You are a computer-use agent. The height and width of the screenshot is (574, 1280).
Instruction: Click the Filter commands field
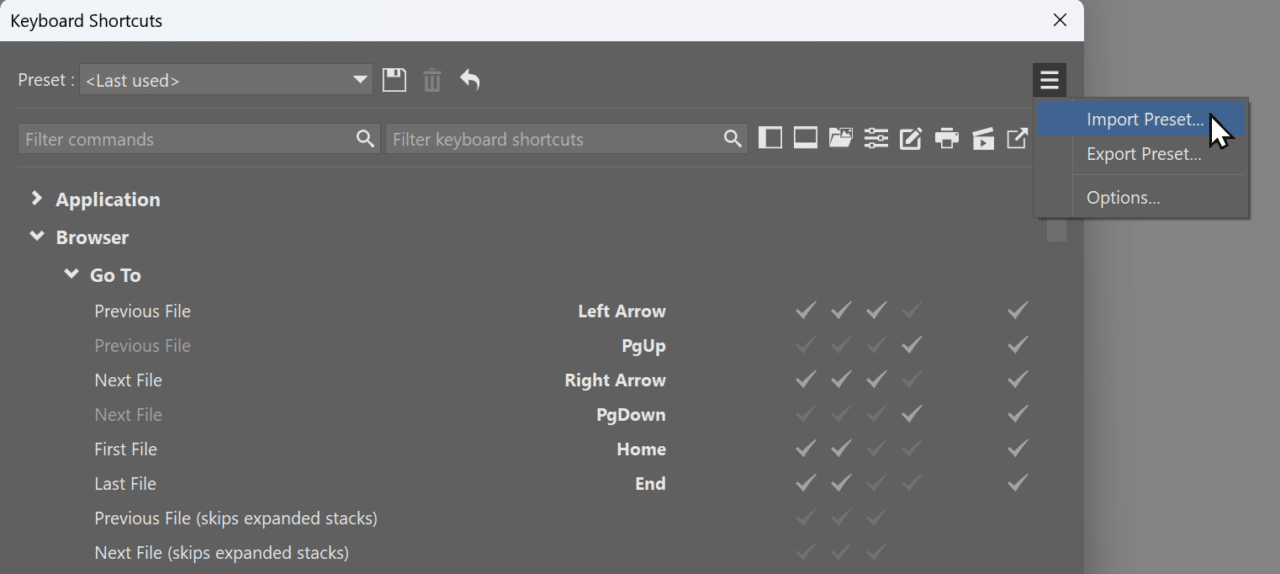click(x=198, y=139)
